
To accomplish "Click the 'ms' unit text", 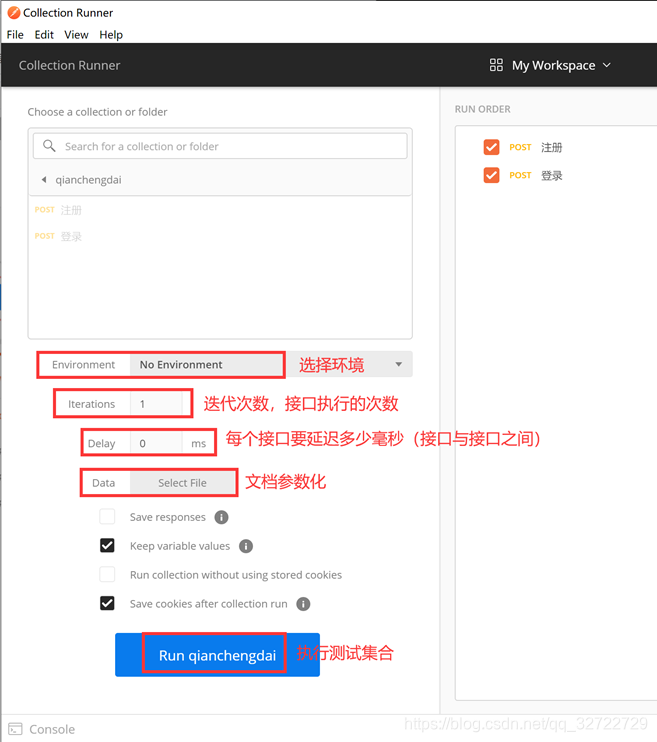I will (199, 444).
